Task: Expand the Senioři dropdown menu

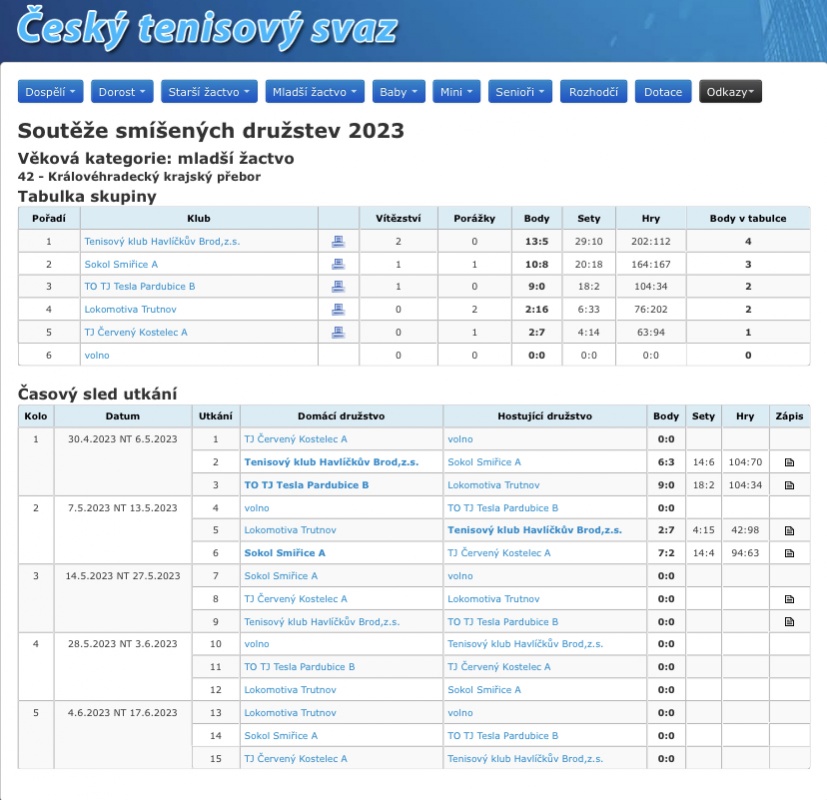Action: coord(520,92)
